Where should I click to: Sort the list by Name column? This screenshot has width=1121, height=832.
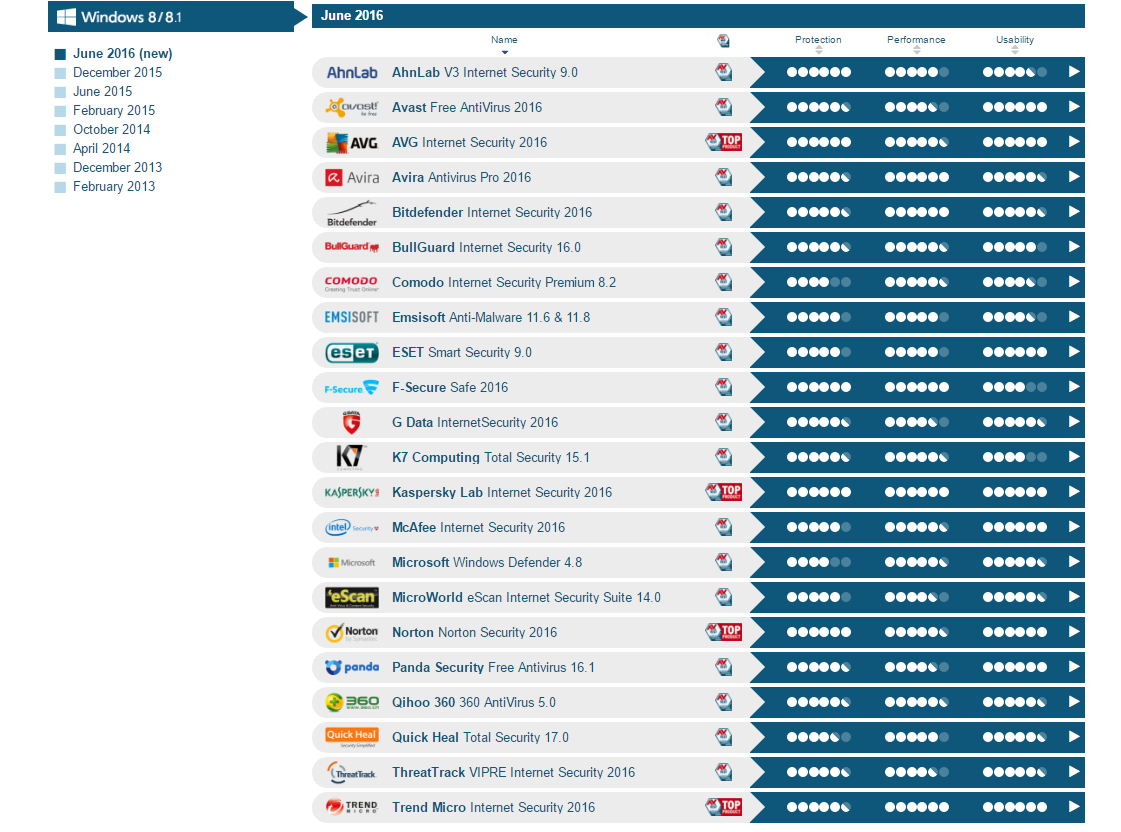(x=504, y=44)
